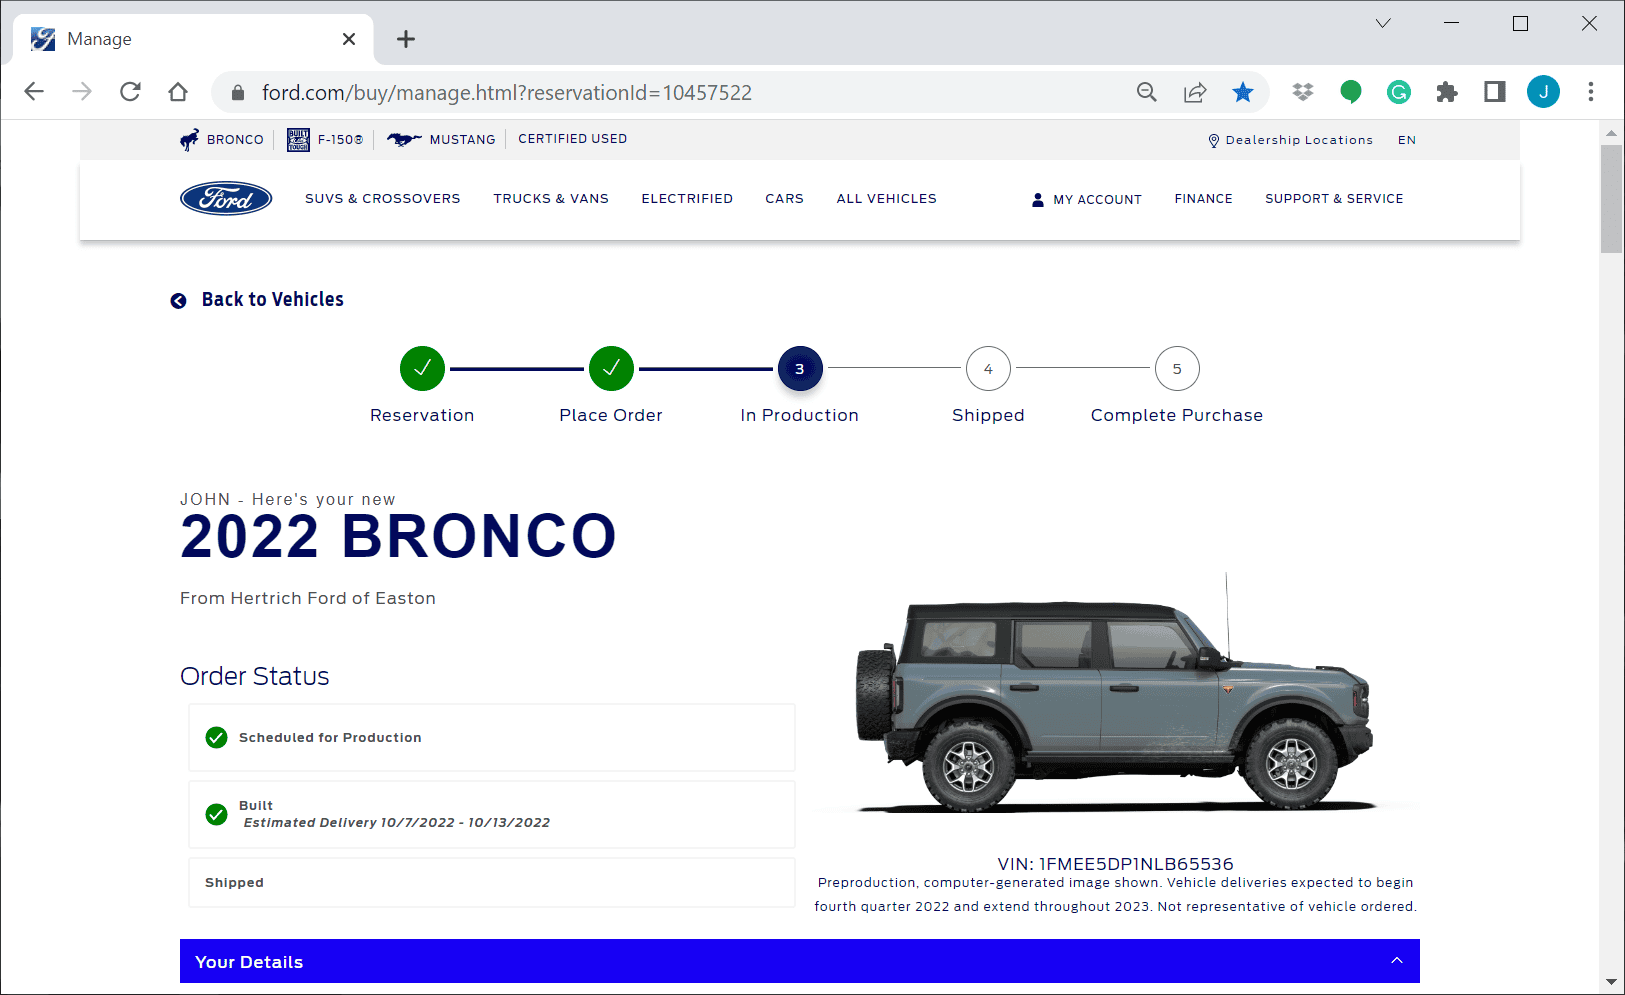Click the vertical scrollbar thumb

click(1611, 199)
